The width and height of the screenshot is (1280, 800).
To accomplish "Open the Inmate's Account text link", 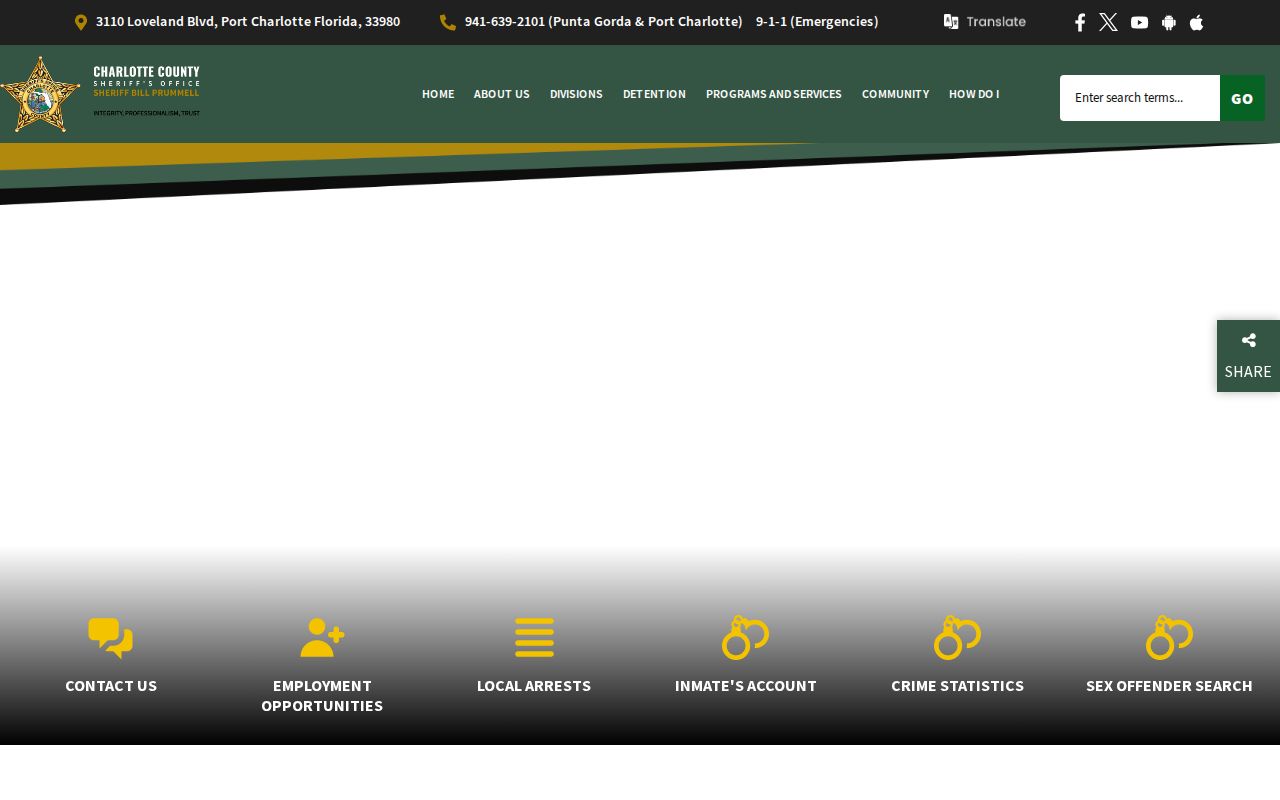I will point(746,686).
